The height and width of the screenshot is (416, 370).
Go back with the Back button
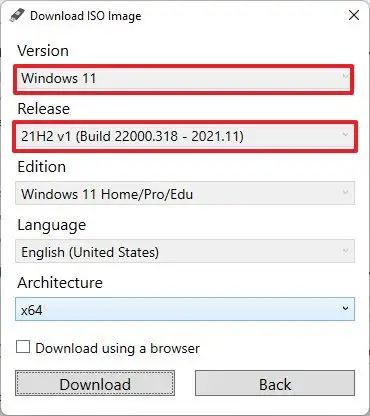(x=275, y=383)
